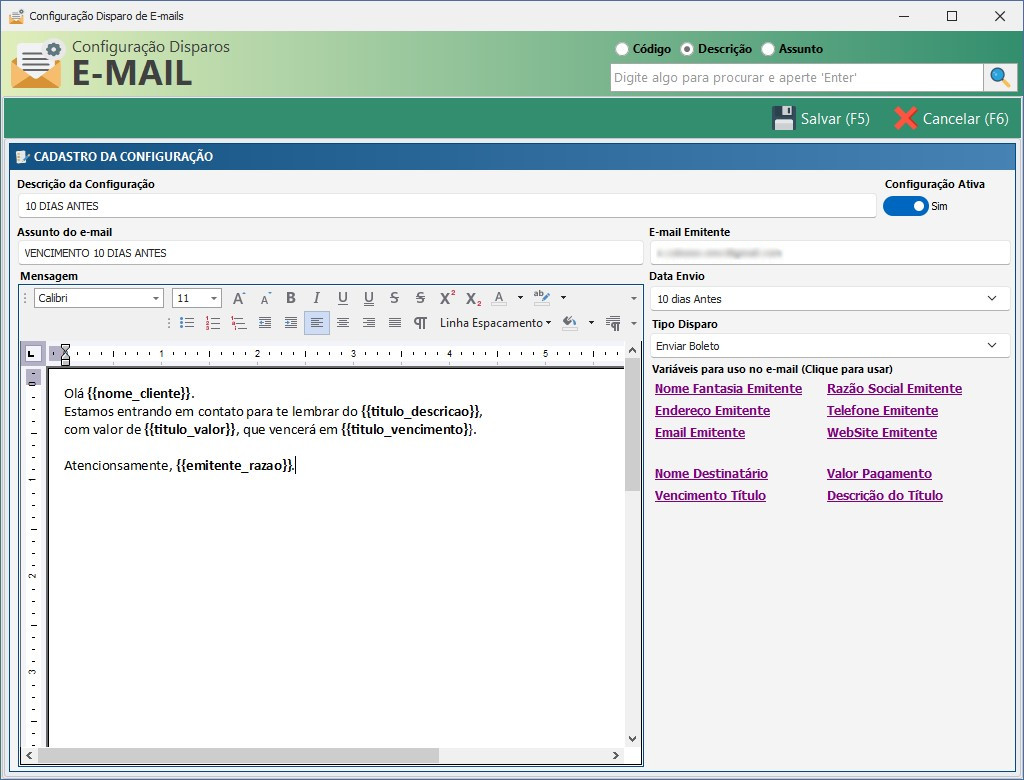Image resolution: width=1024 pixels, height=780 pixels.
Task: Open the font color picker arrow
Action: [520, 298]
